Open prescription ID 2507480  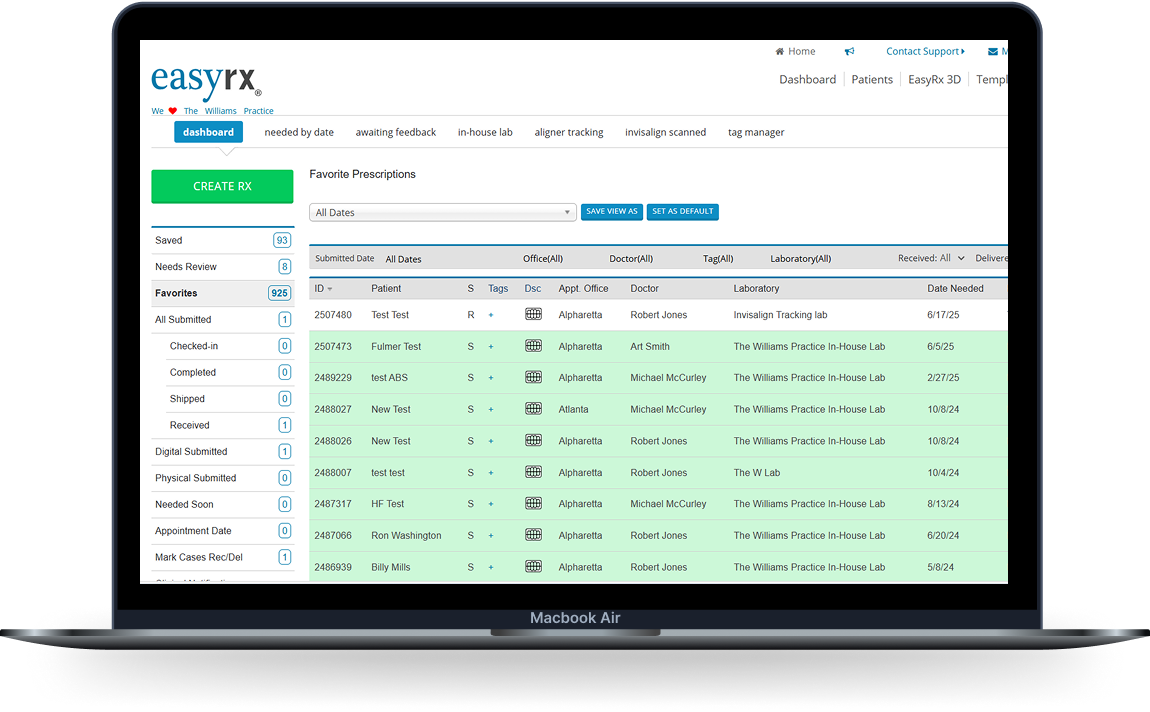point(333,315)
